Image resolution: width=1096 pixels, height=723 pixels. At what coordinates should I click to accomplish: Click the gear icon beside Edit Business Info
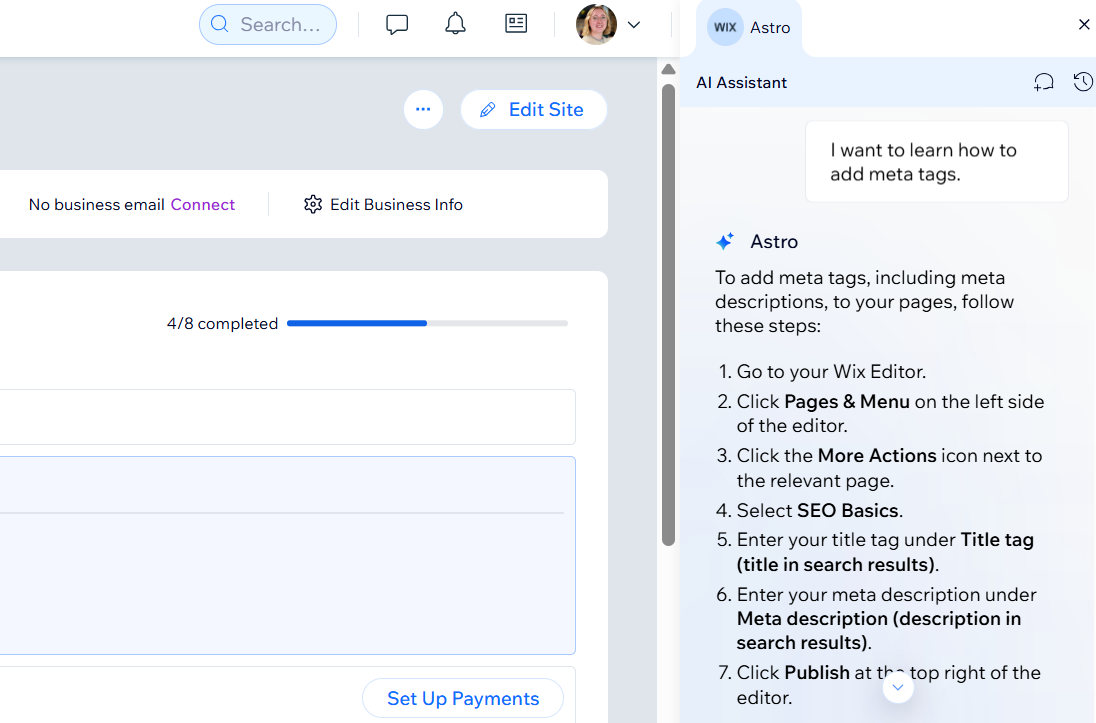point(313,204)
